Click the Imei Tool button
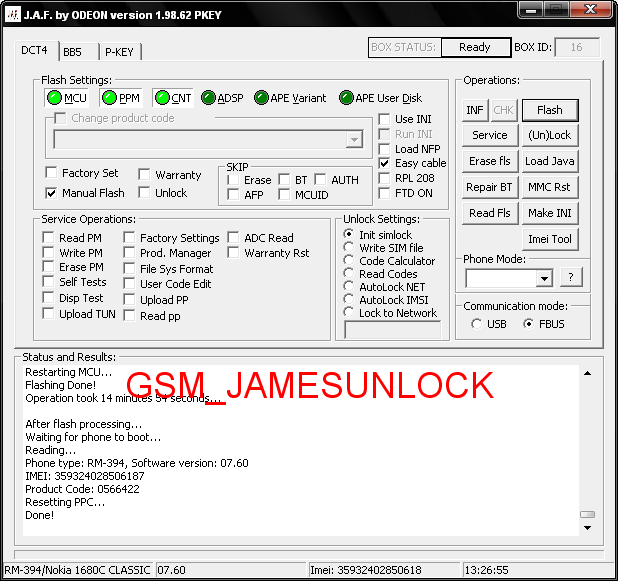 (549, 239)
